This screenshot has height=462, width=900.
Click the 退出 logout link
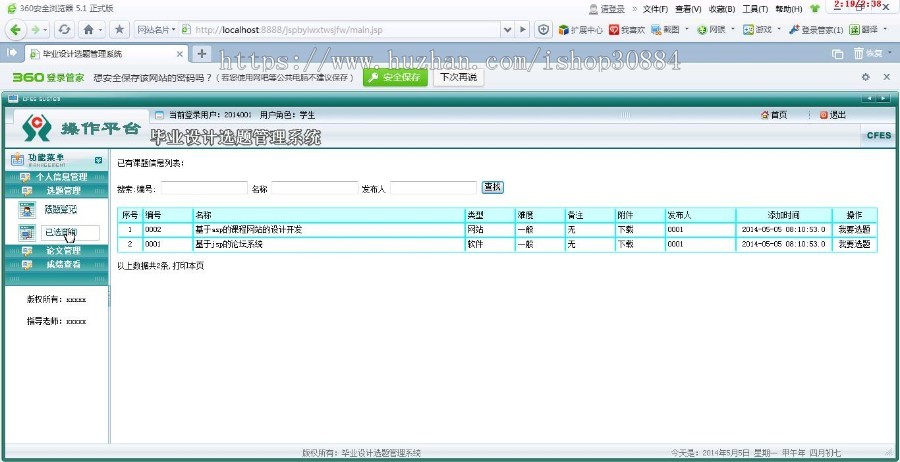832,115
